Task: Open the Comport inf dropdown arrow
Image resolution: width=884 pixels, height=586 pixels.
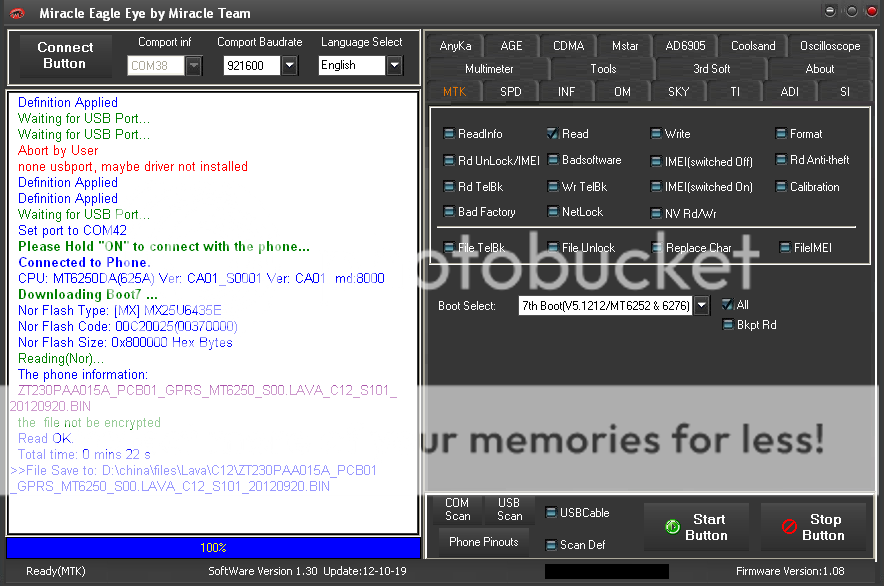Action: [194, 66]
